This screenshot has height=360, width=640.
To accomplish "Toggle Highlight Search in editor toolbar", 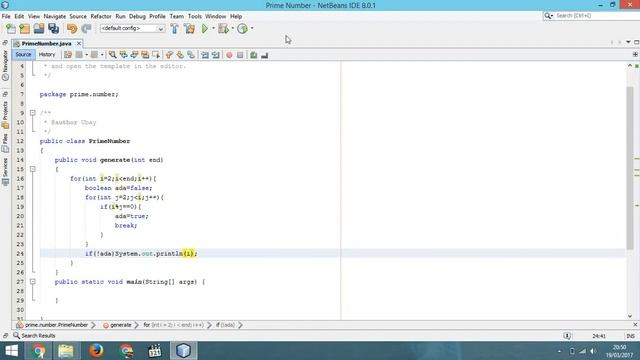I will tap(145, 55).
